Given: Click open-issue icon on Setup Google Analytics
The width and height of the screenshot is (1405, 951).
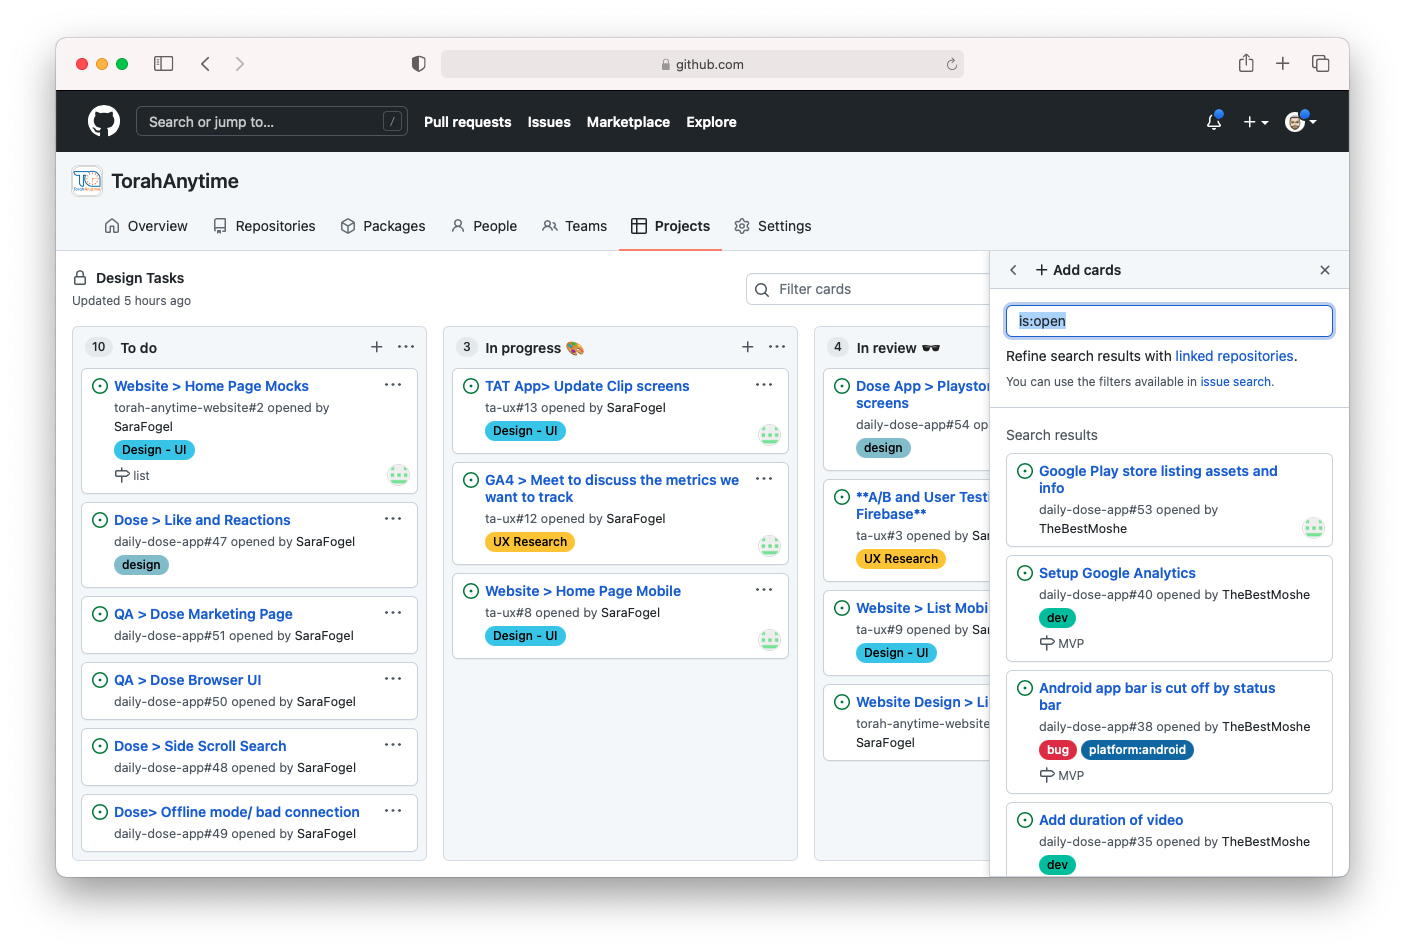Looking at the screenshot, I should [x=1025, y=573].
